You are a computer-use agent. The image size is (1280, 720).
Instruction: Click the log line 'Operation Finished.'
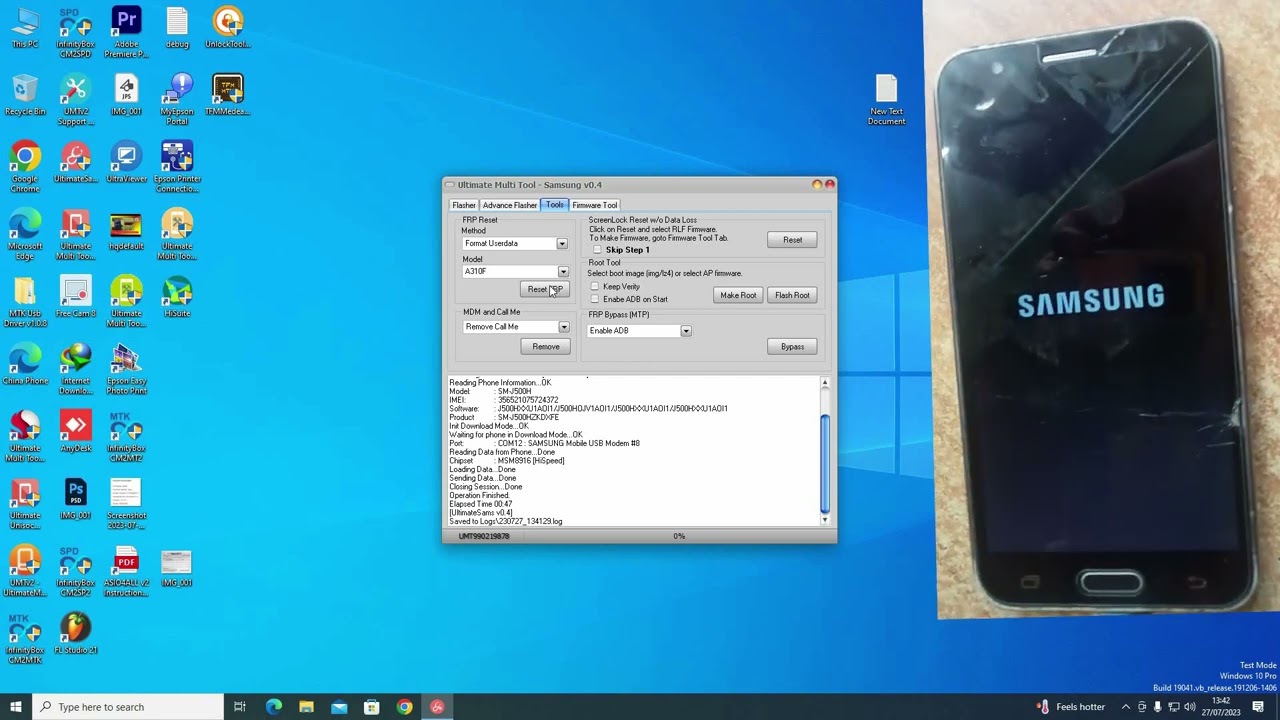click(479, 496)
